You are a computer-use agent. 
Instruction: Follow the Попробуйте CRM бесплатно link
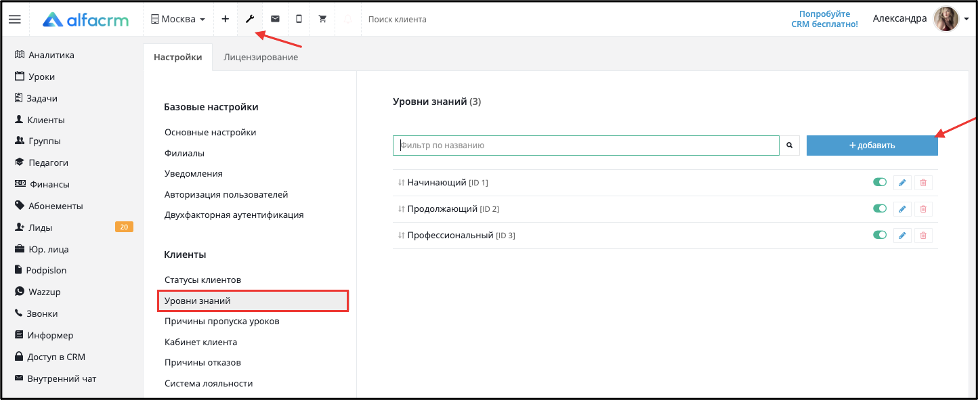pyautogui.click(x=829, y=19)
